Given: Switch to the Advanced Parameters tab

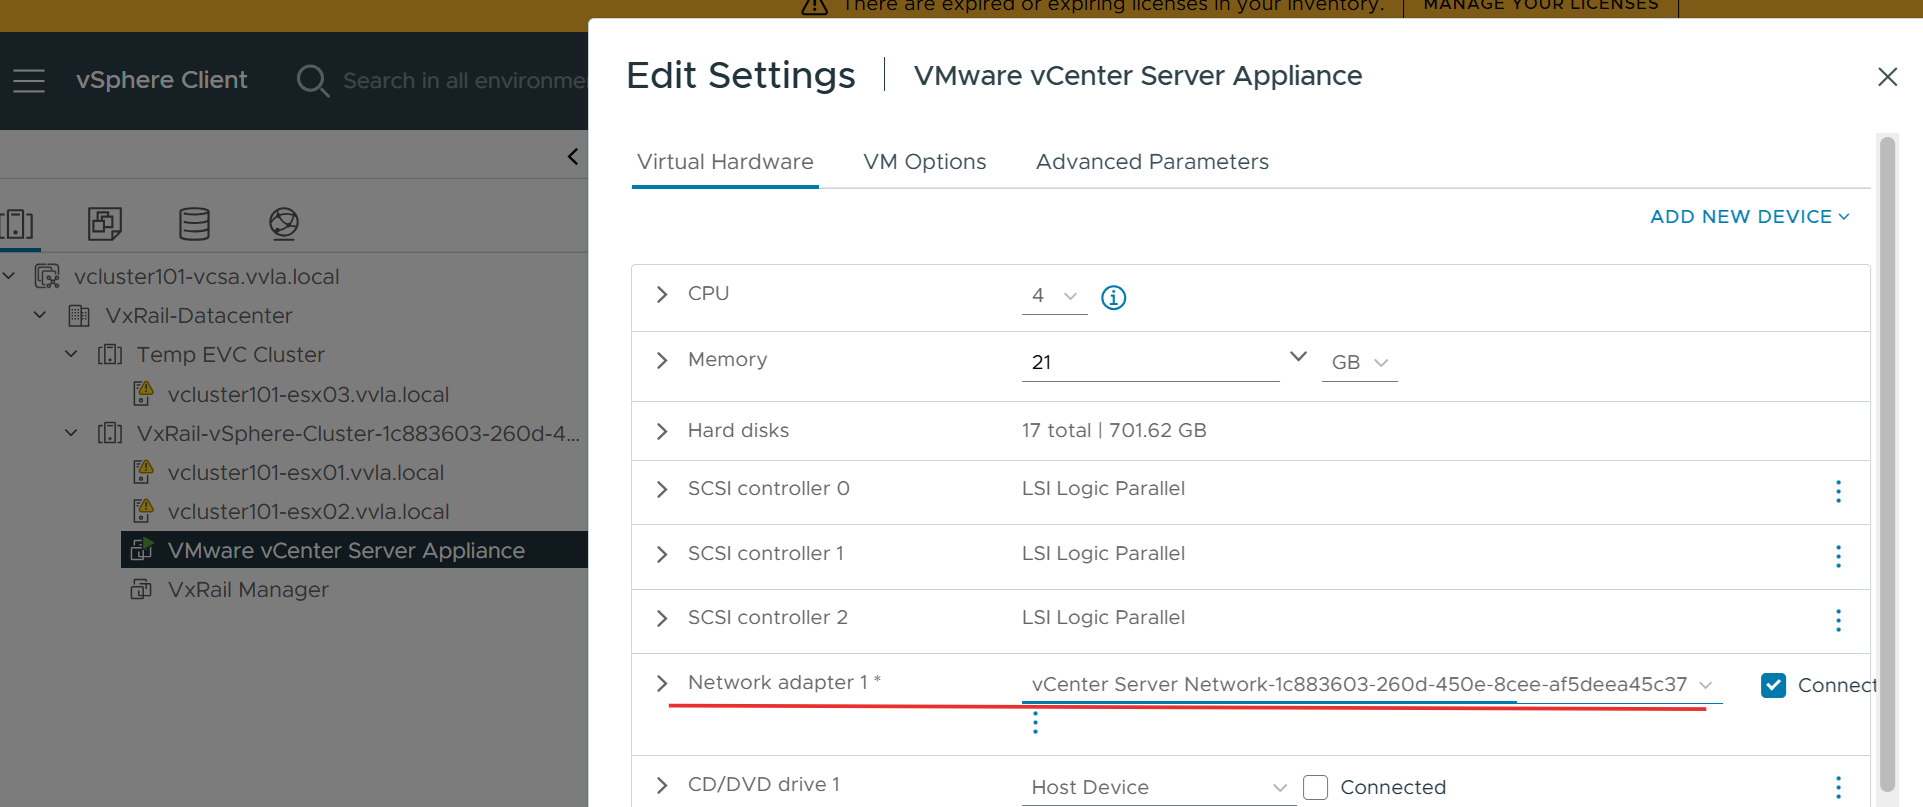Looking at the screenshot, I should click(1152, 162).
